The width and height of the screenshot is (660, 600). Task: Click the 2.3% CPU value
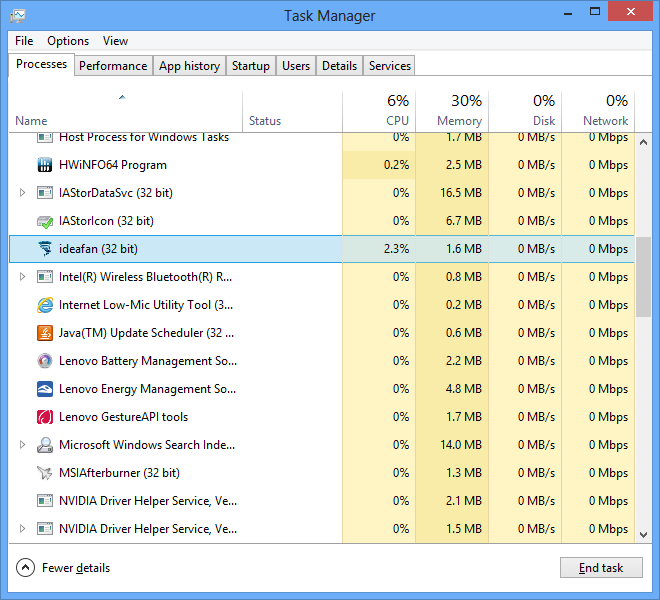point(396,249)
